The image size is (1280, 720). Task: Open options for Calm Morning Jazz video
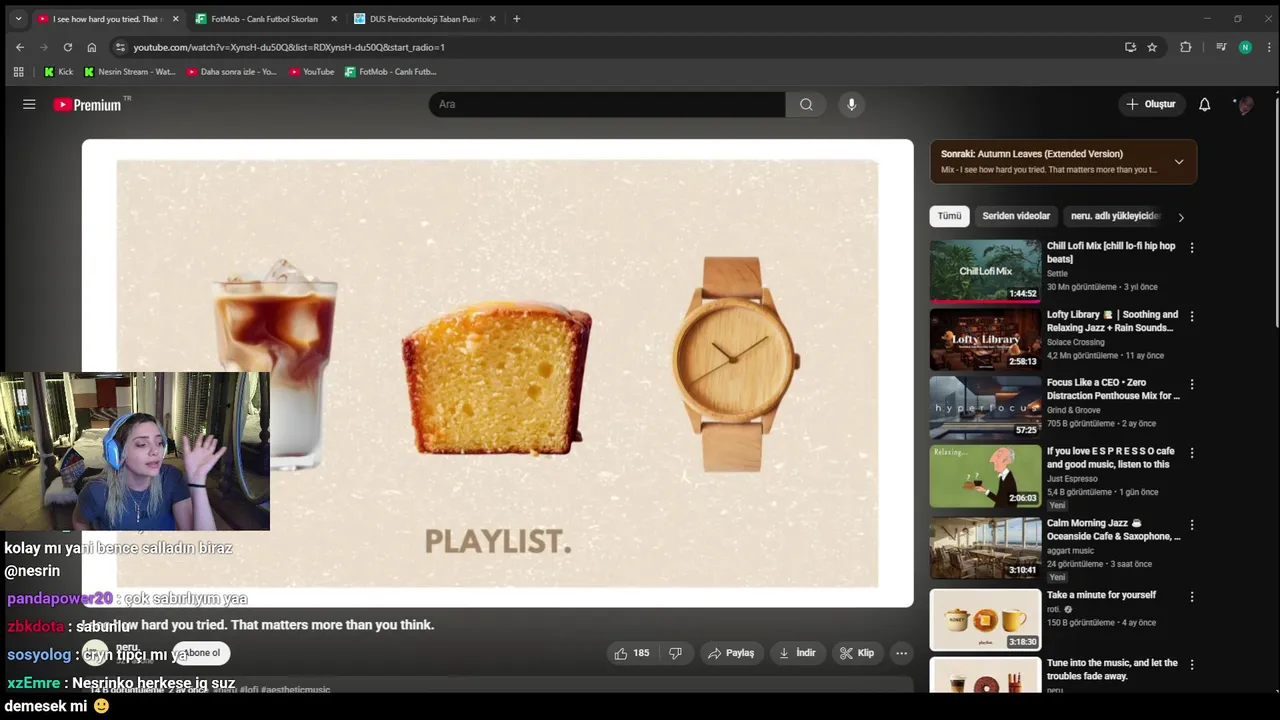tap(1191, 524)
